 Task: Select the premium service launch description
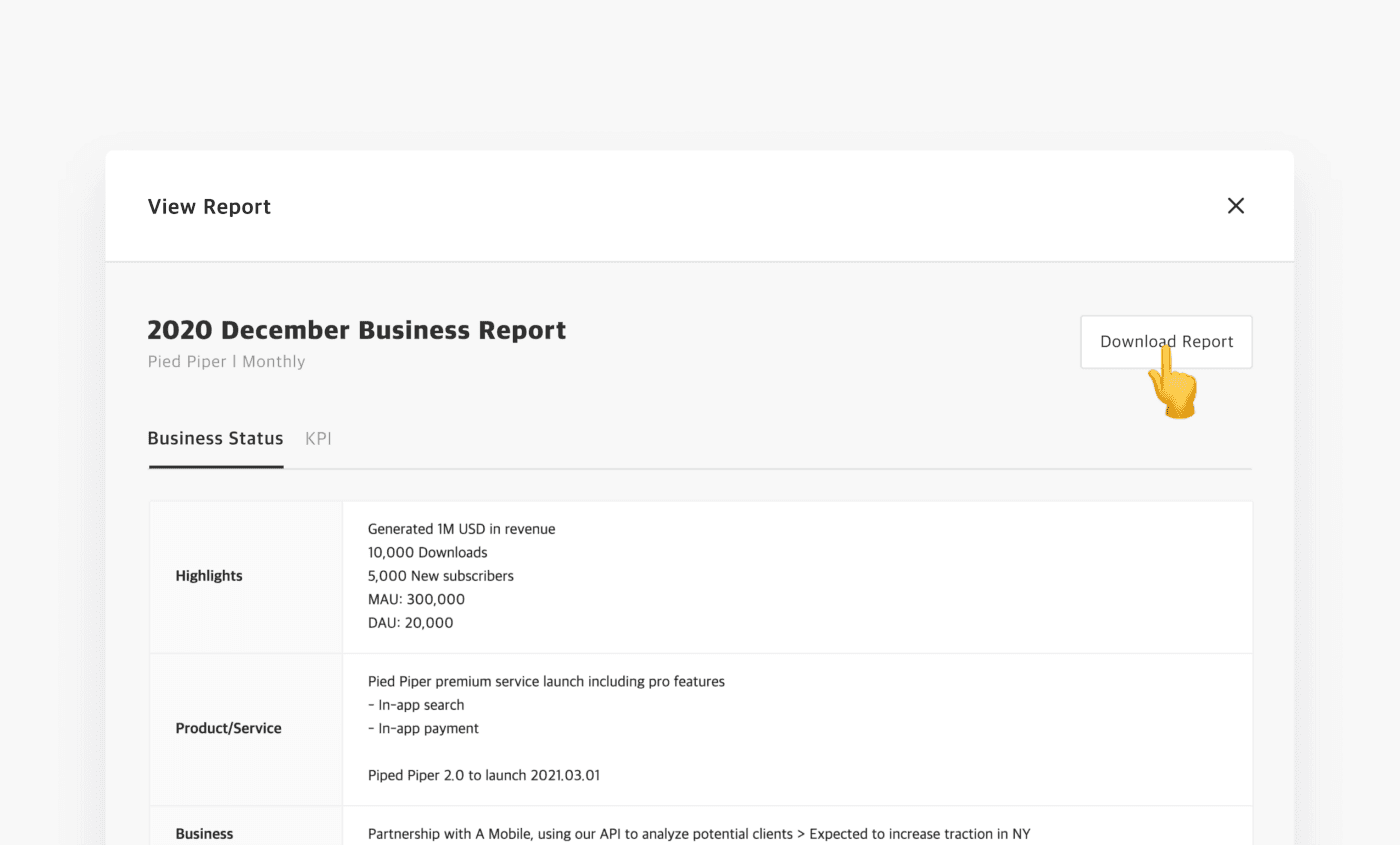pyautogui.click(x=546, y=681)
